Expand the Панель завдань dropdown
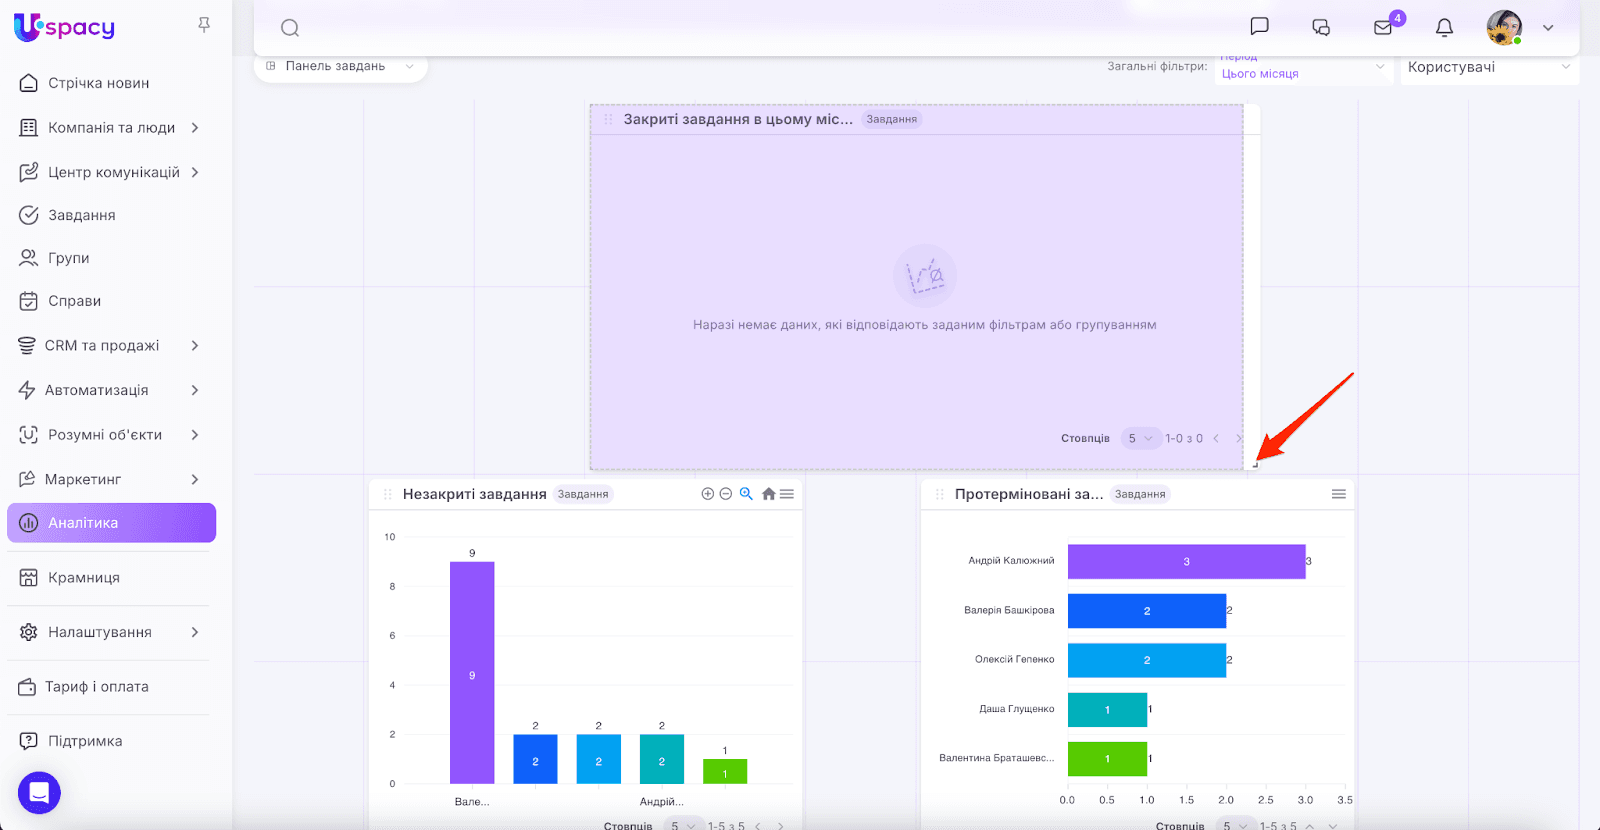1600x830 pixels. coord(340,66)
